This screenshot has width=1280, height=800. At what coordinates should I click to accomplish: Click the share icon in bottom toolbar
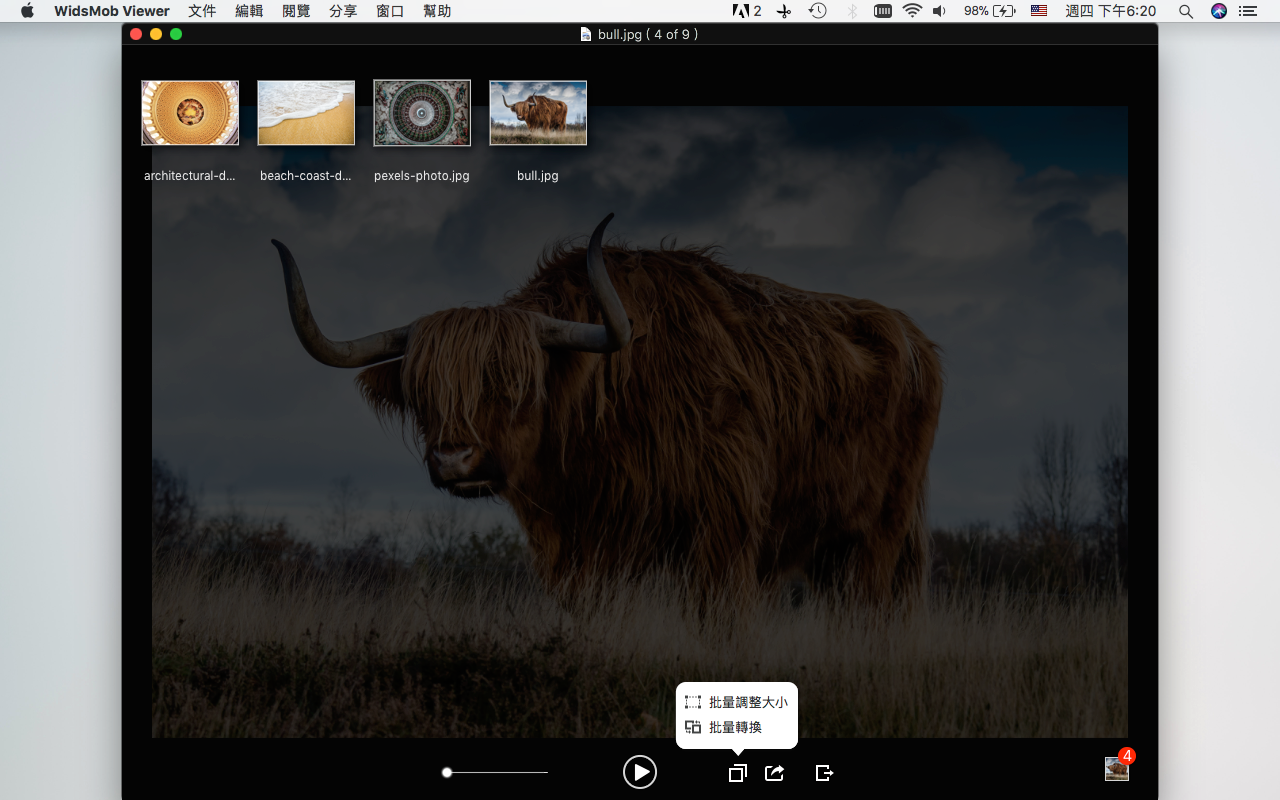click(x=774, y=773)
